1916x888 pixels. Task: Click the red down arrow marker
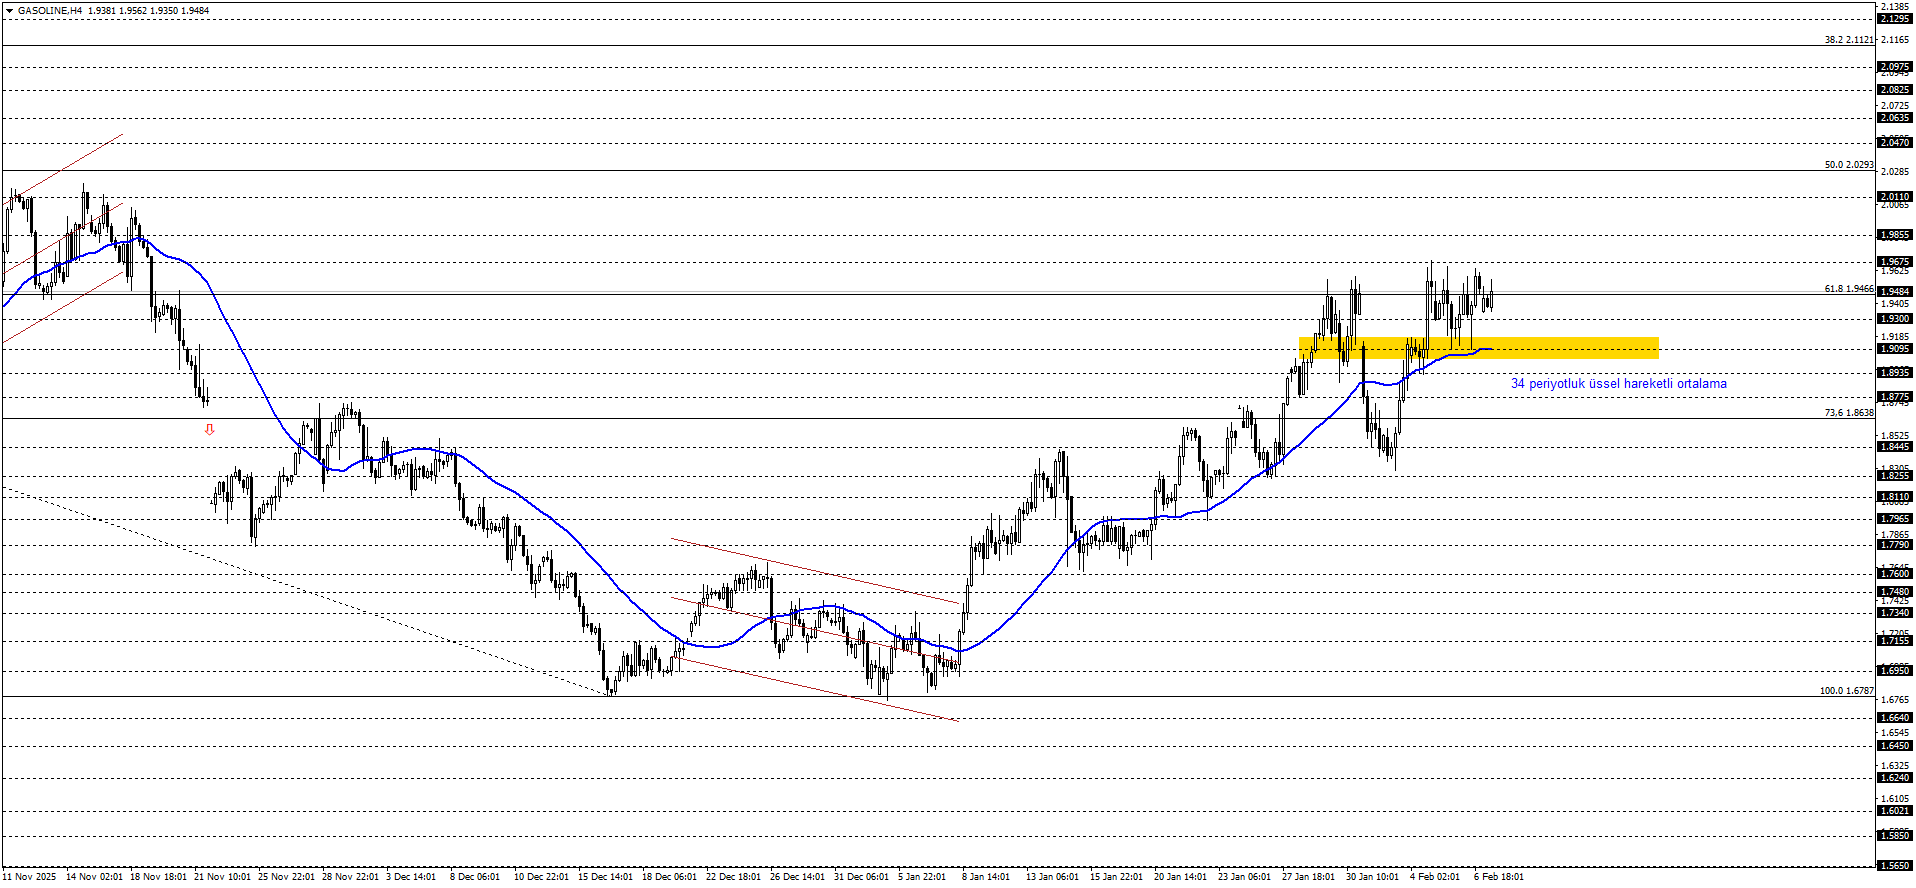[x=209, y=430]
